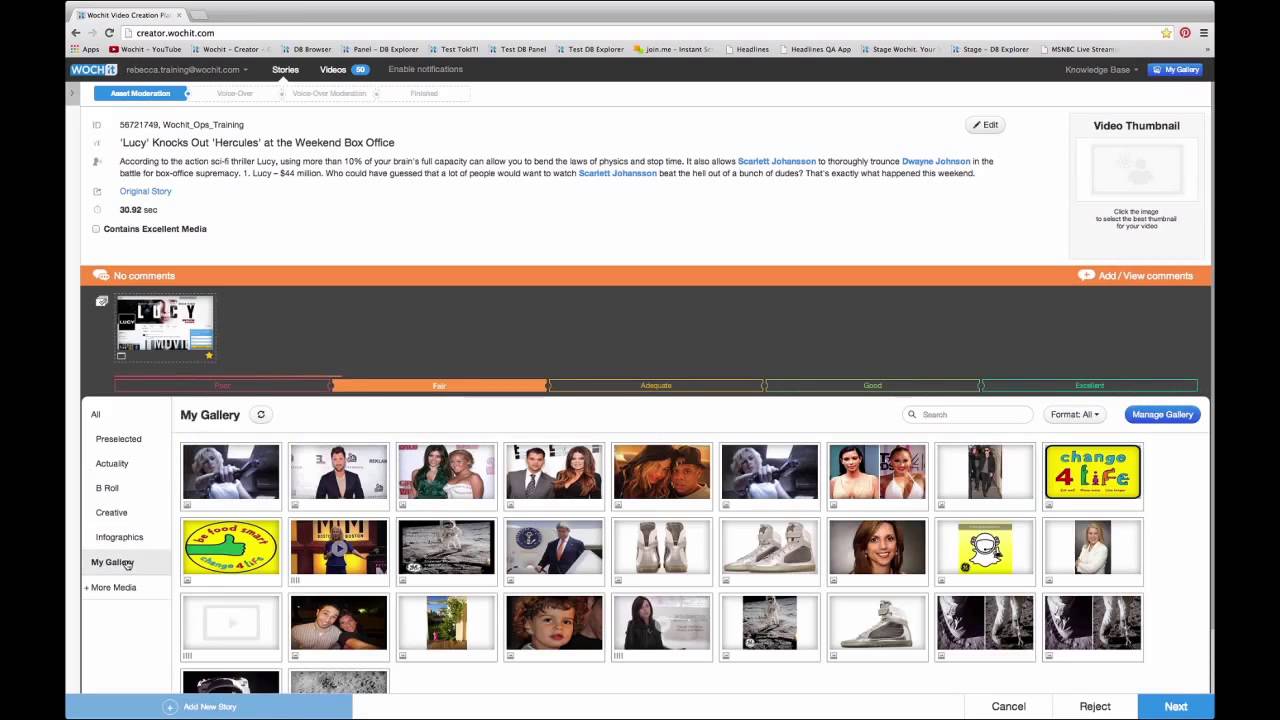Select the All media category
Image resolution: width=1280 pixels, height=720 pixels.
[x=96, y=414]
